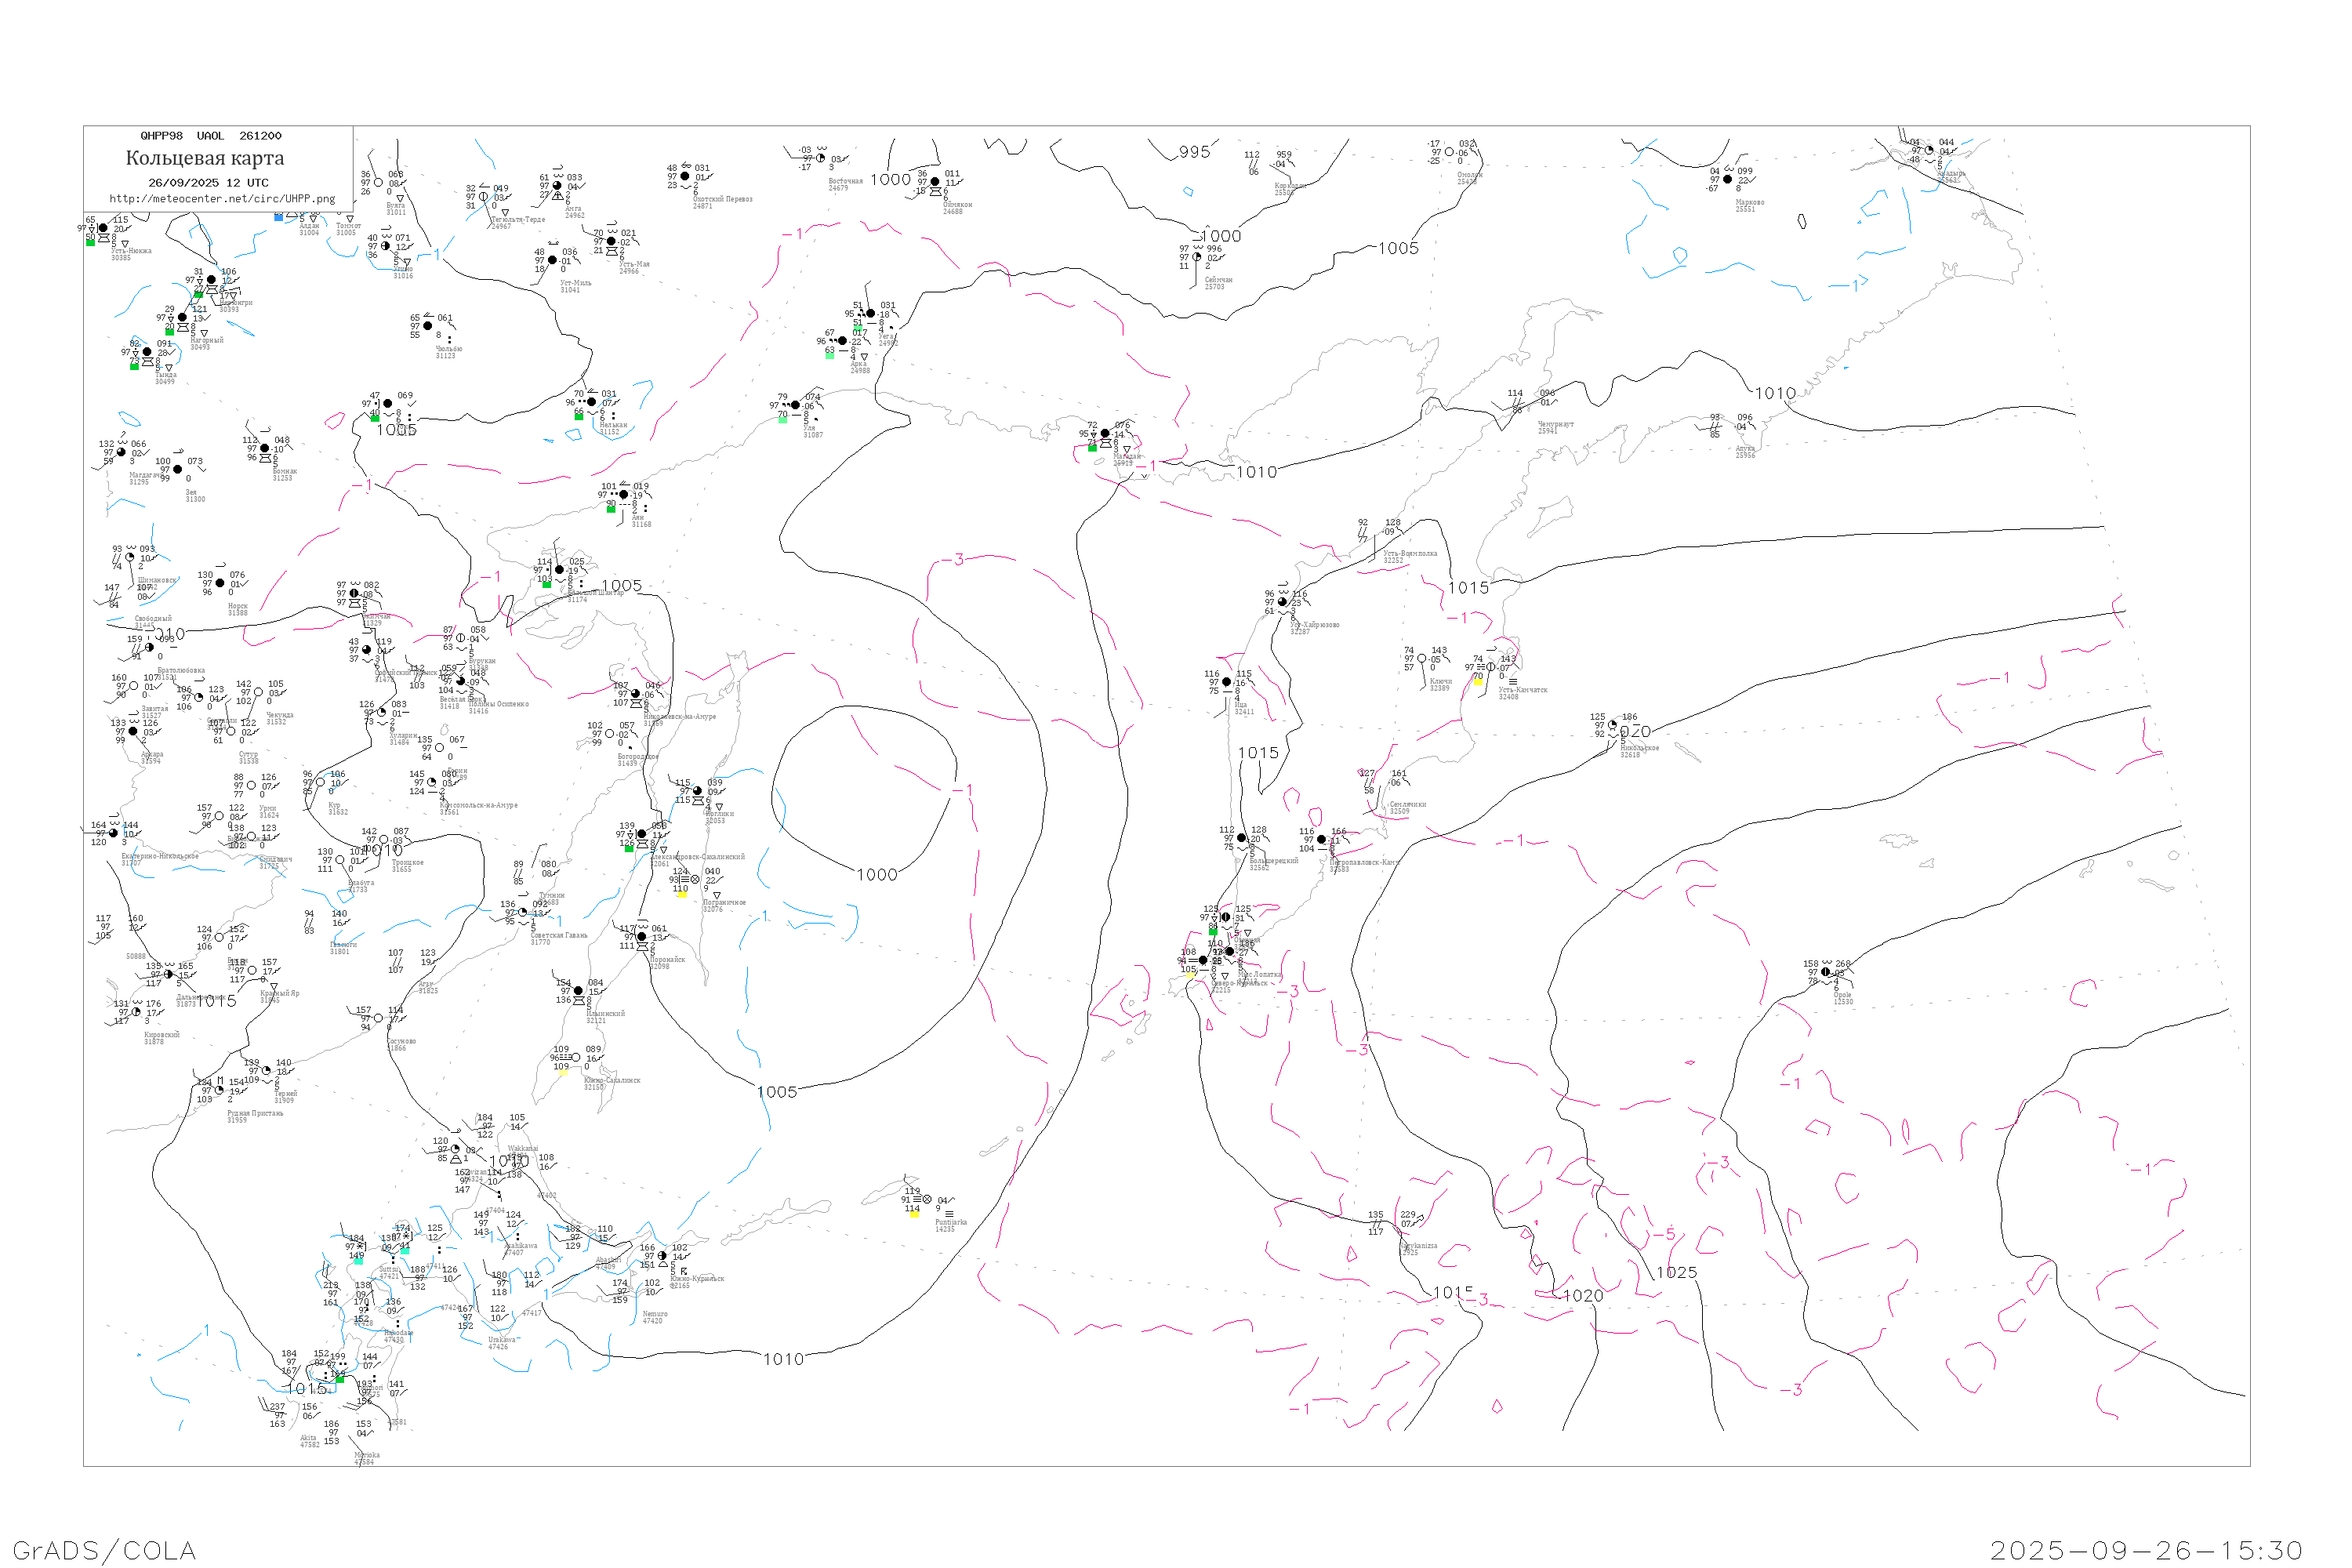Select the Нелькан 31152 station marker
Viewport: 2352px width, 1568px height.
(592, 402)
